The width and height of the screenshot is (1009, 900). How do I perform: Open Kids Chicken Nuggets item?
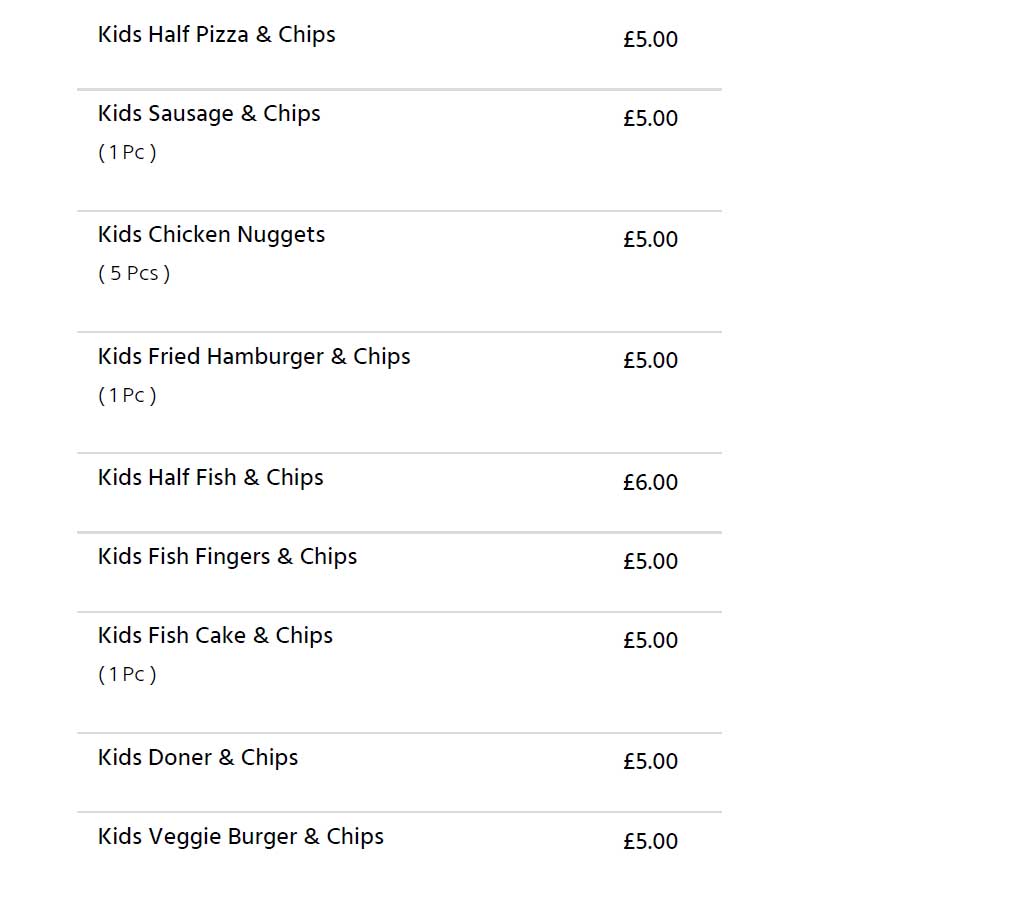point(211,235)
